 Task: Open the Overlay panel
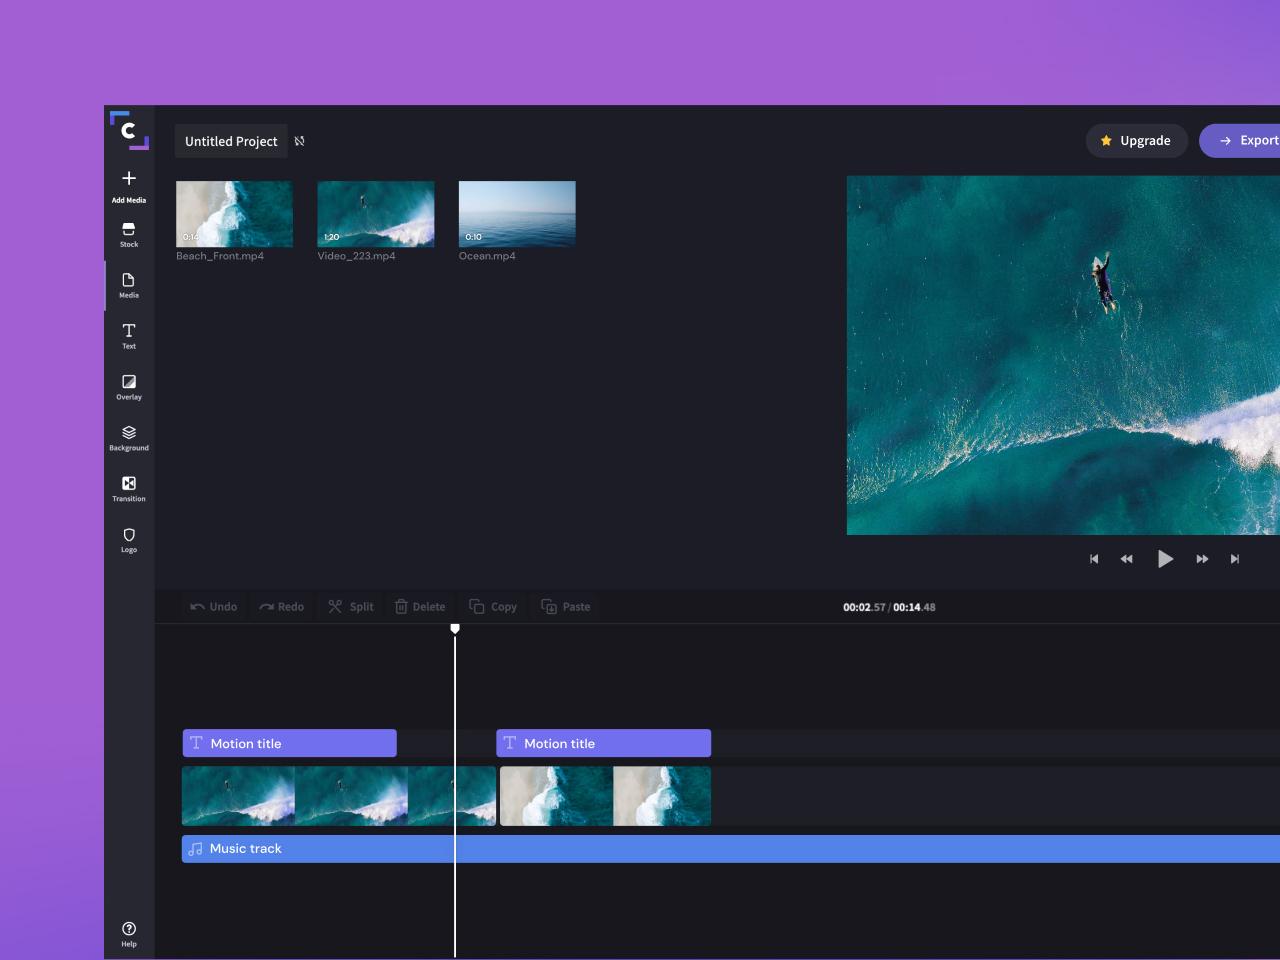pyautogui.click(x=128, y=387)
